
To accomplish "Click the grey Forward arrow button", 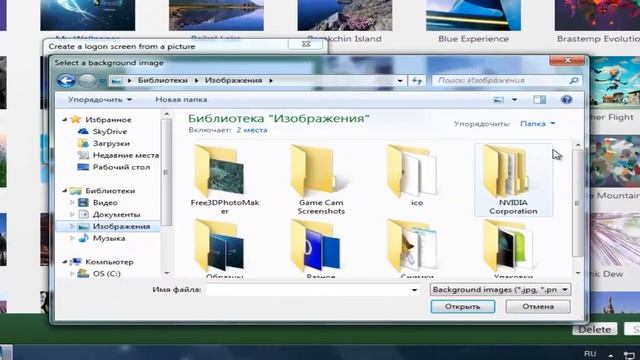I will coord(87,80).
